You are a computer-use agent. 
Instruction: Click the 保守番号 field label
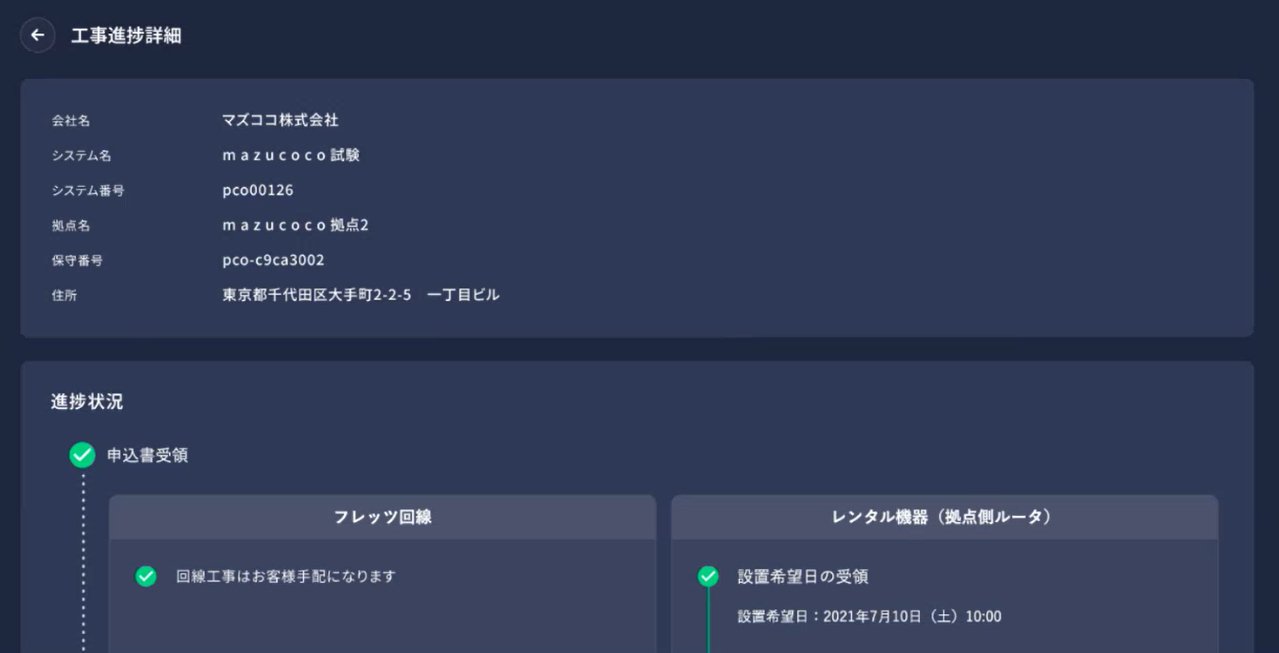pyautogui.click(x=77, y=260)
